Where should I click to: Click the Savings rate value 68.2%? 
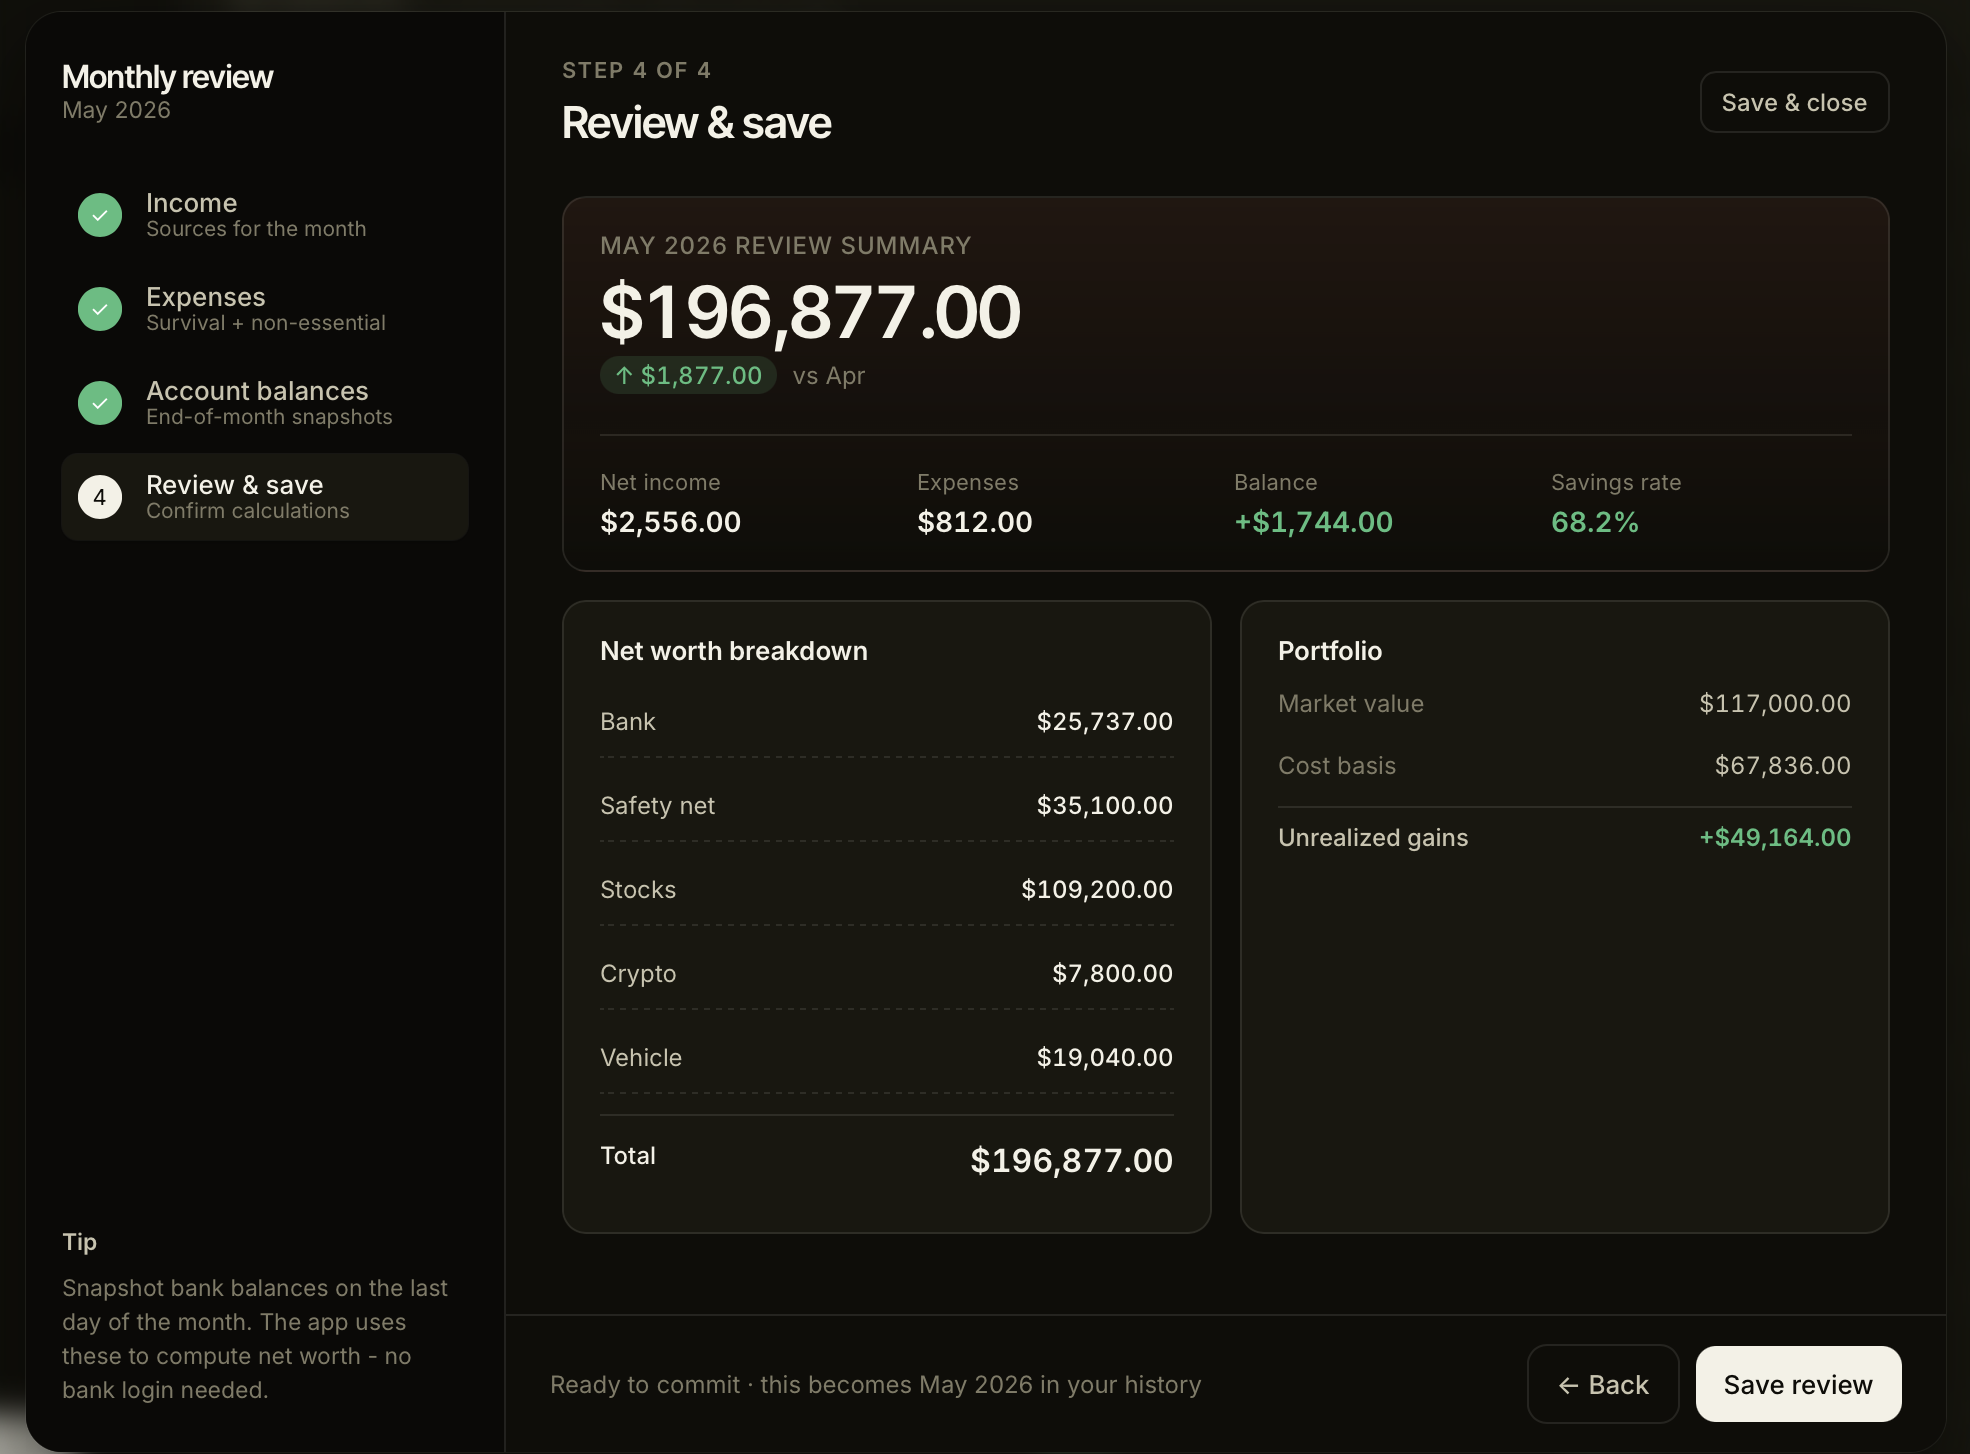(1594, 522)
